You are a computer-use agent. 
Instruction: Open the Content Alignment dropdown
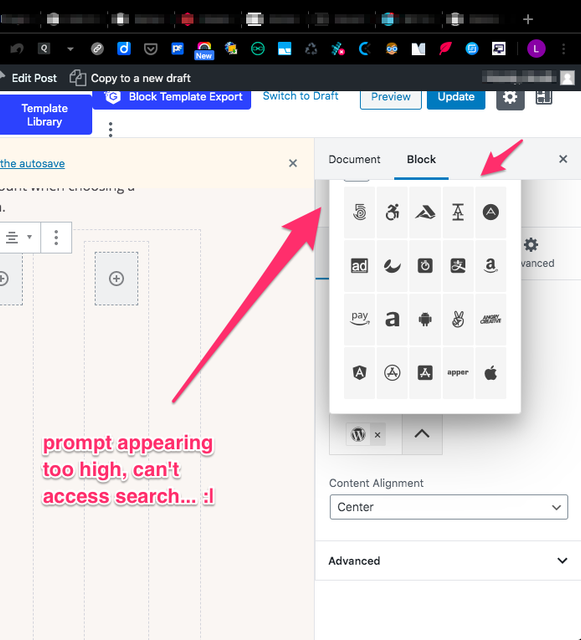pyautogui.click(x=449, y=507)
